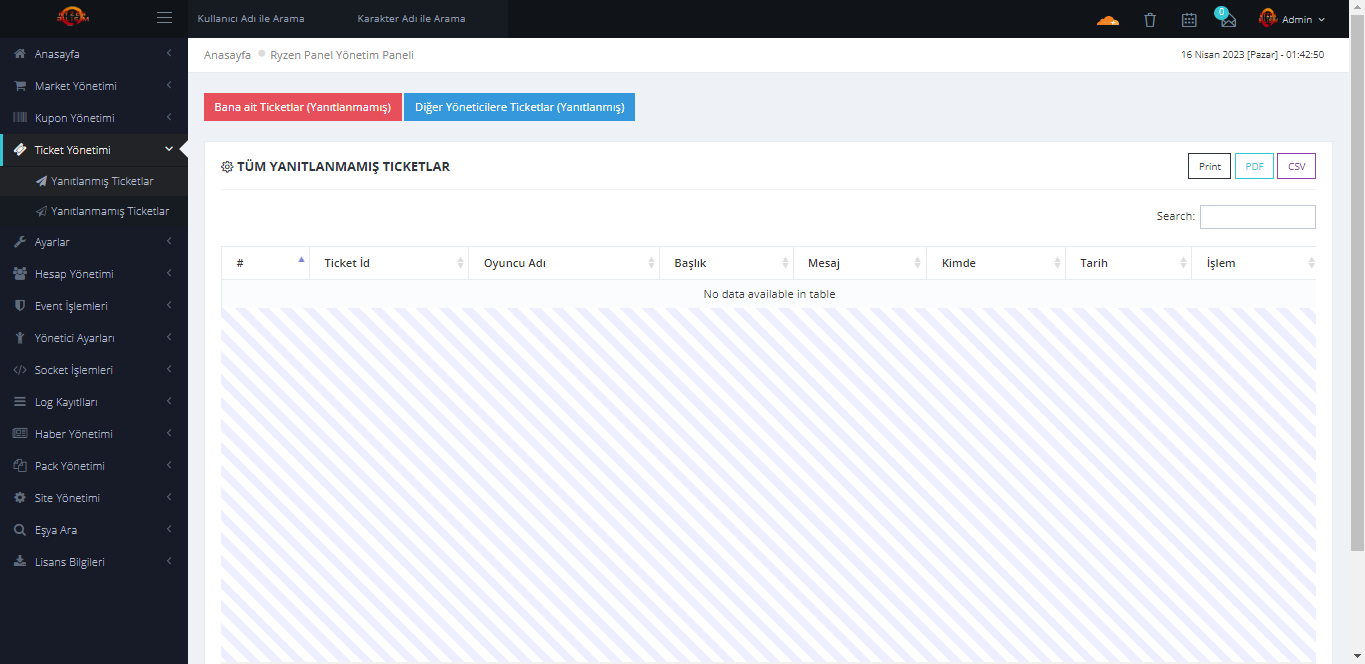Expand the Ayarlar menu chevron
Image resolution: width=1365 pixels, height=664 pixels.
169,241
